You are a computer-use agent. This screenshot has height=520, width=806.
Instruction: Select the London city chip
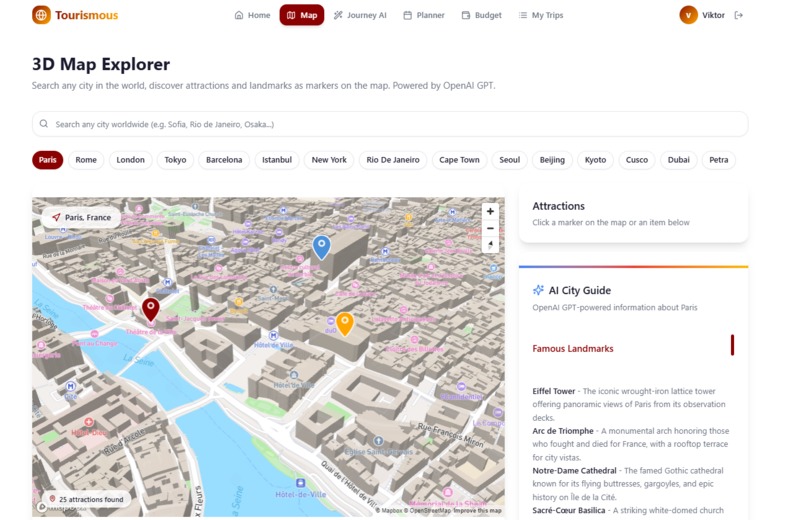[131, 160]
